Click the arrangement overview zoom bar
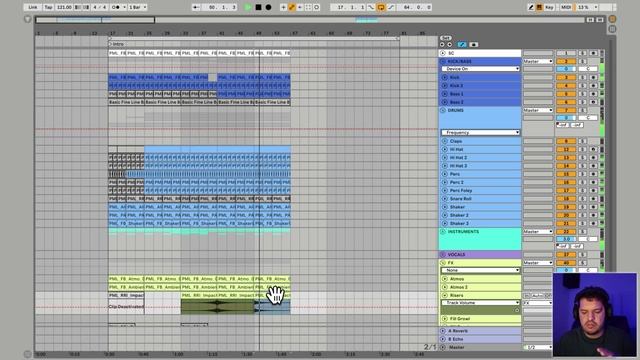This screenshot has height=360, width=640. 310,20
